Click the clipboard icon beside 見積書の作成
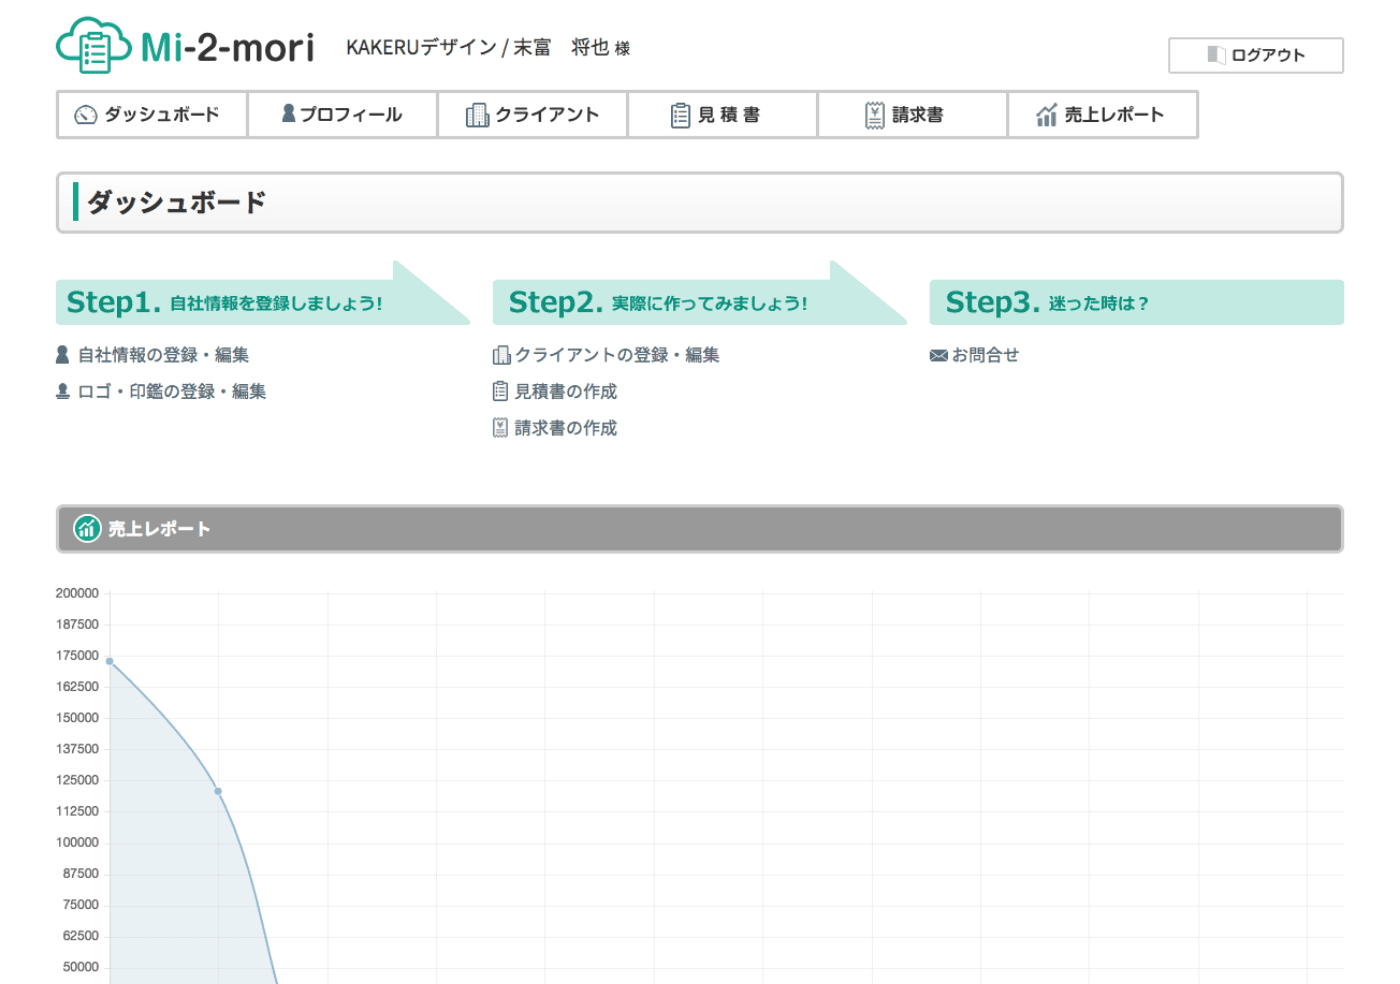Screen dimensions: 1400x984 tap(500, 391)
